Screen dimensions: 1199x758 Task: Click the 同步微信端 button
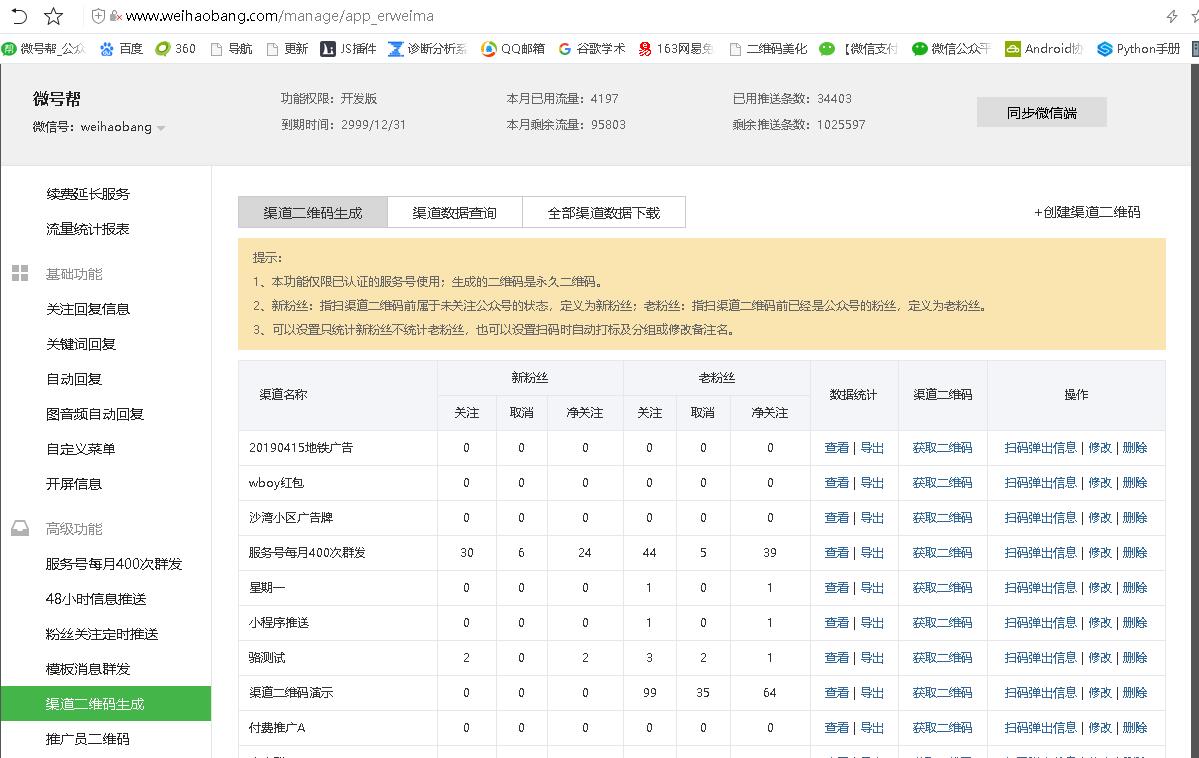[1041, 112]
